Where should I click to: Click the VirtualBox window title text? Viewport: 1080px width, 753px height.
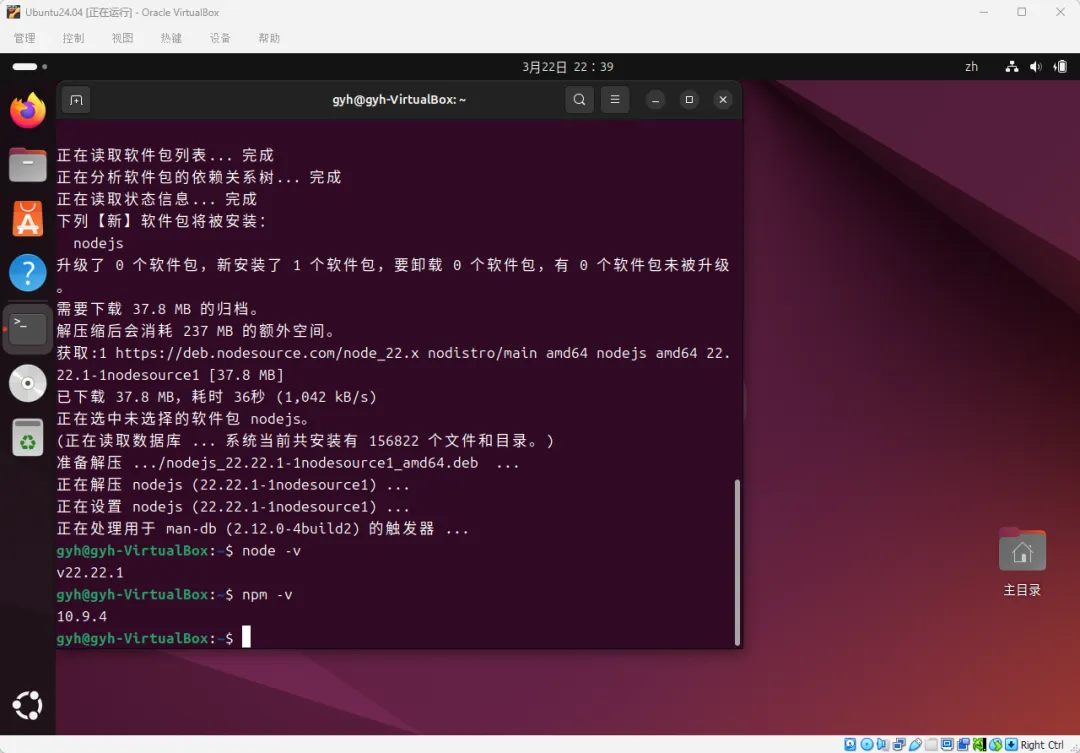click(x=122, y=12)
